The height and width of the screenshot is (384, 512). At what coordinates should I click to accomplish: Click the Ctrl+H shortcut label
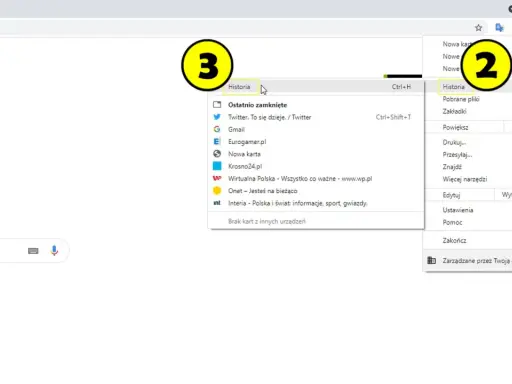(401, 87)
